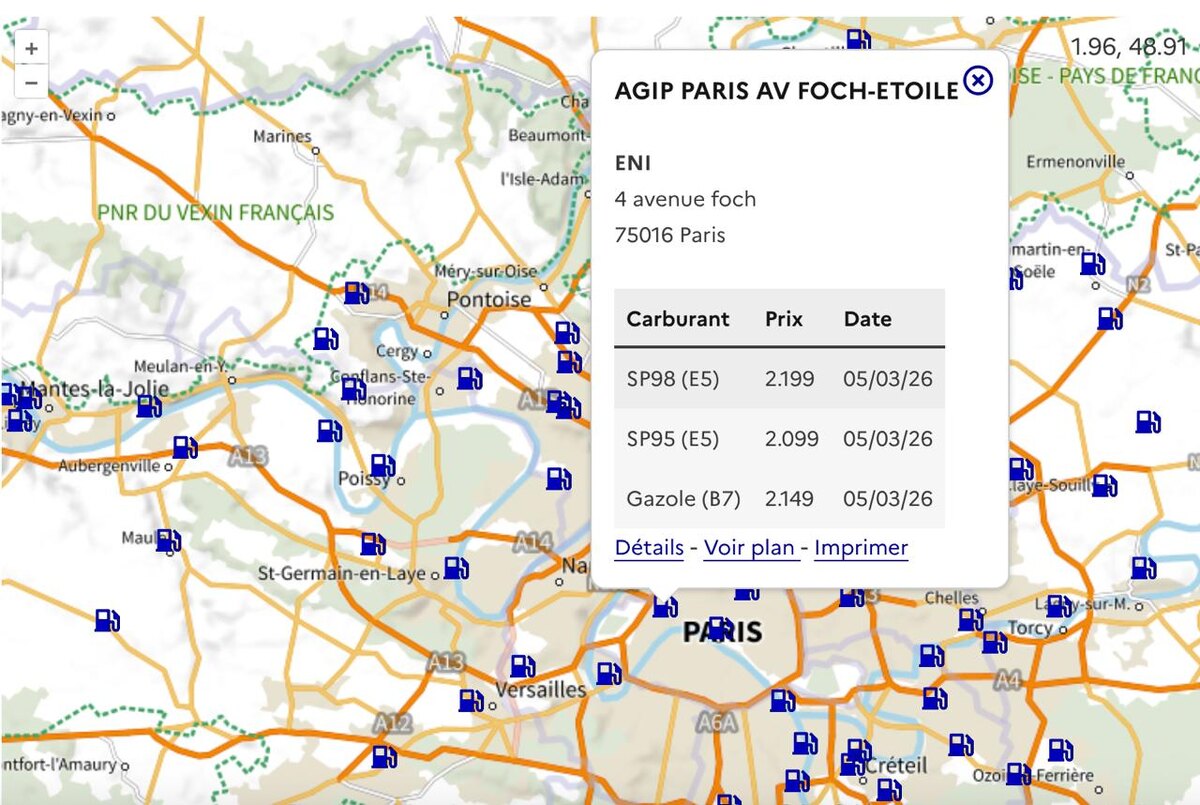Screen dimensions: 1200x805
Task: Select fuel station icon left of Torcy
Action: [994, 642]
